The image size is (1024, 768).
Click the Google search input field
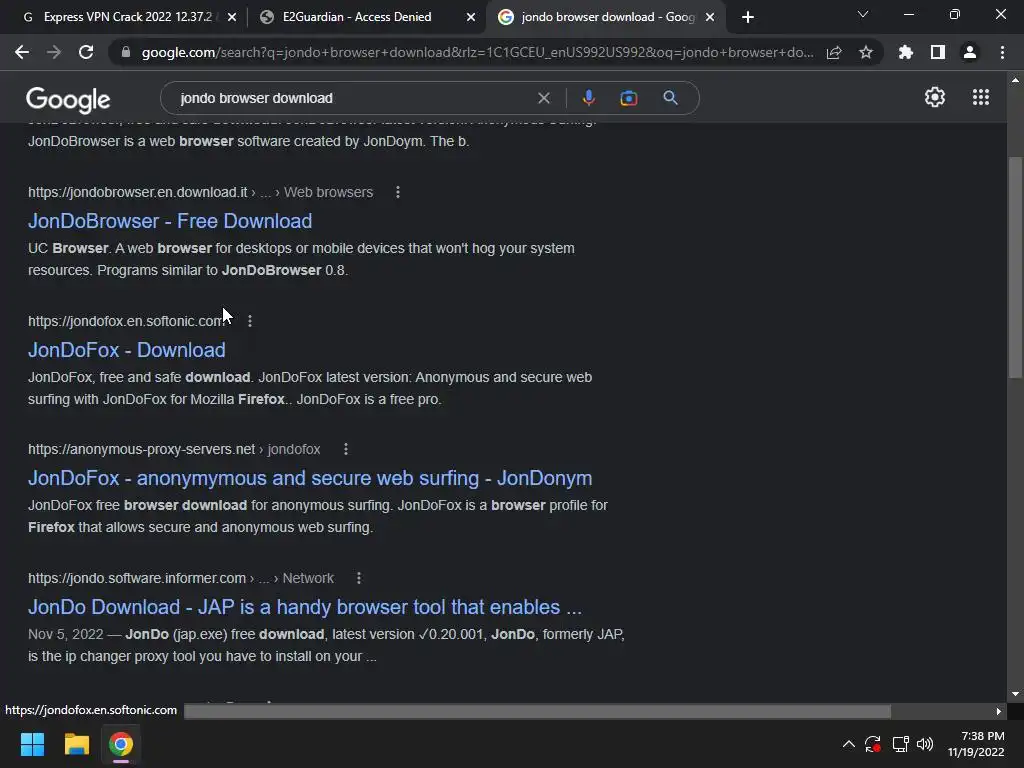coord(353,98)
